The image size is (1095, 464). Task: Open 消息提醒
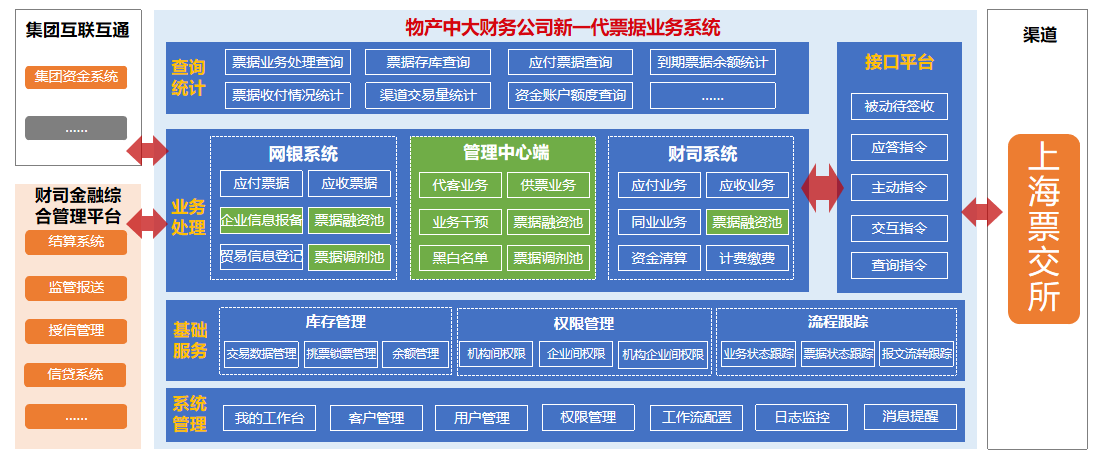click(910, 417)
